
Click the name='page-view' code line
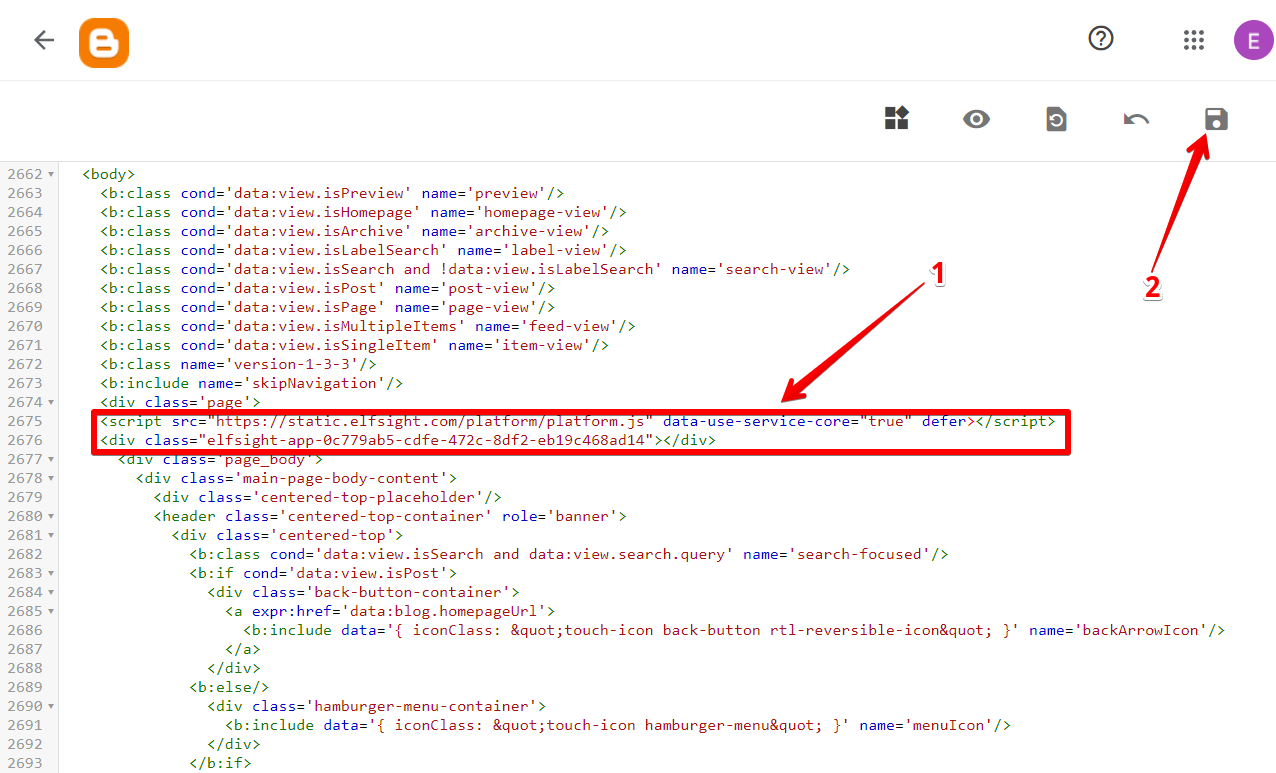pyautogui.click(x=328, y=307)
